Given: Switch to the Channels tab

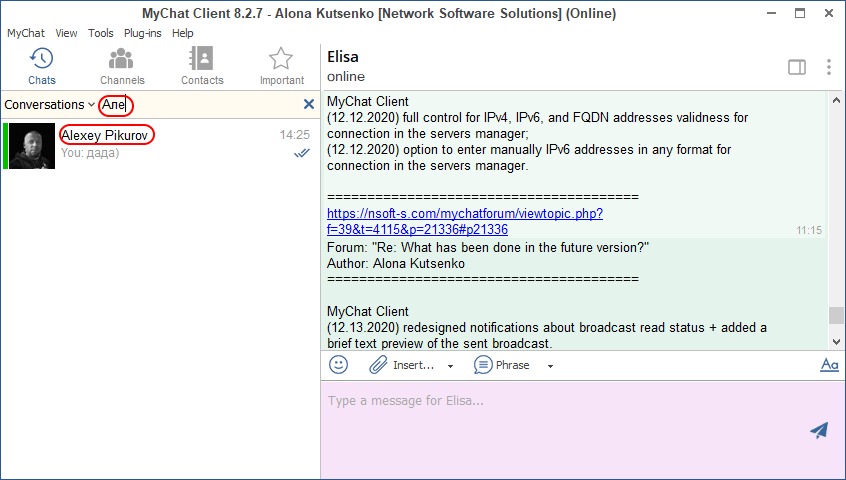Looking at the screenshot, I should click(122, 67).
